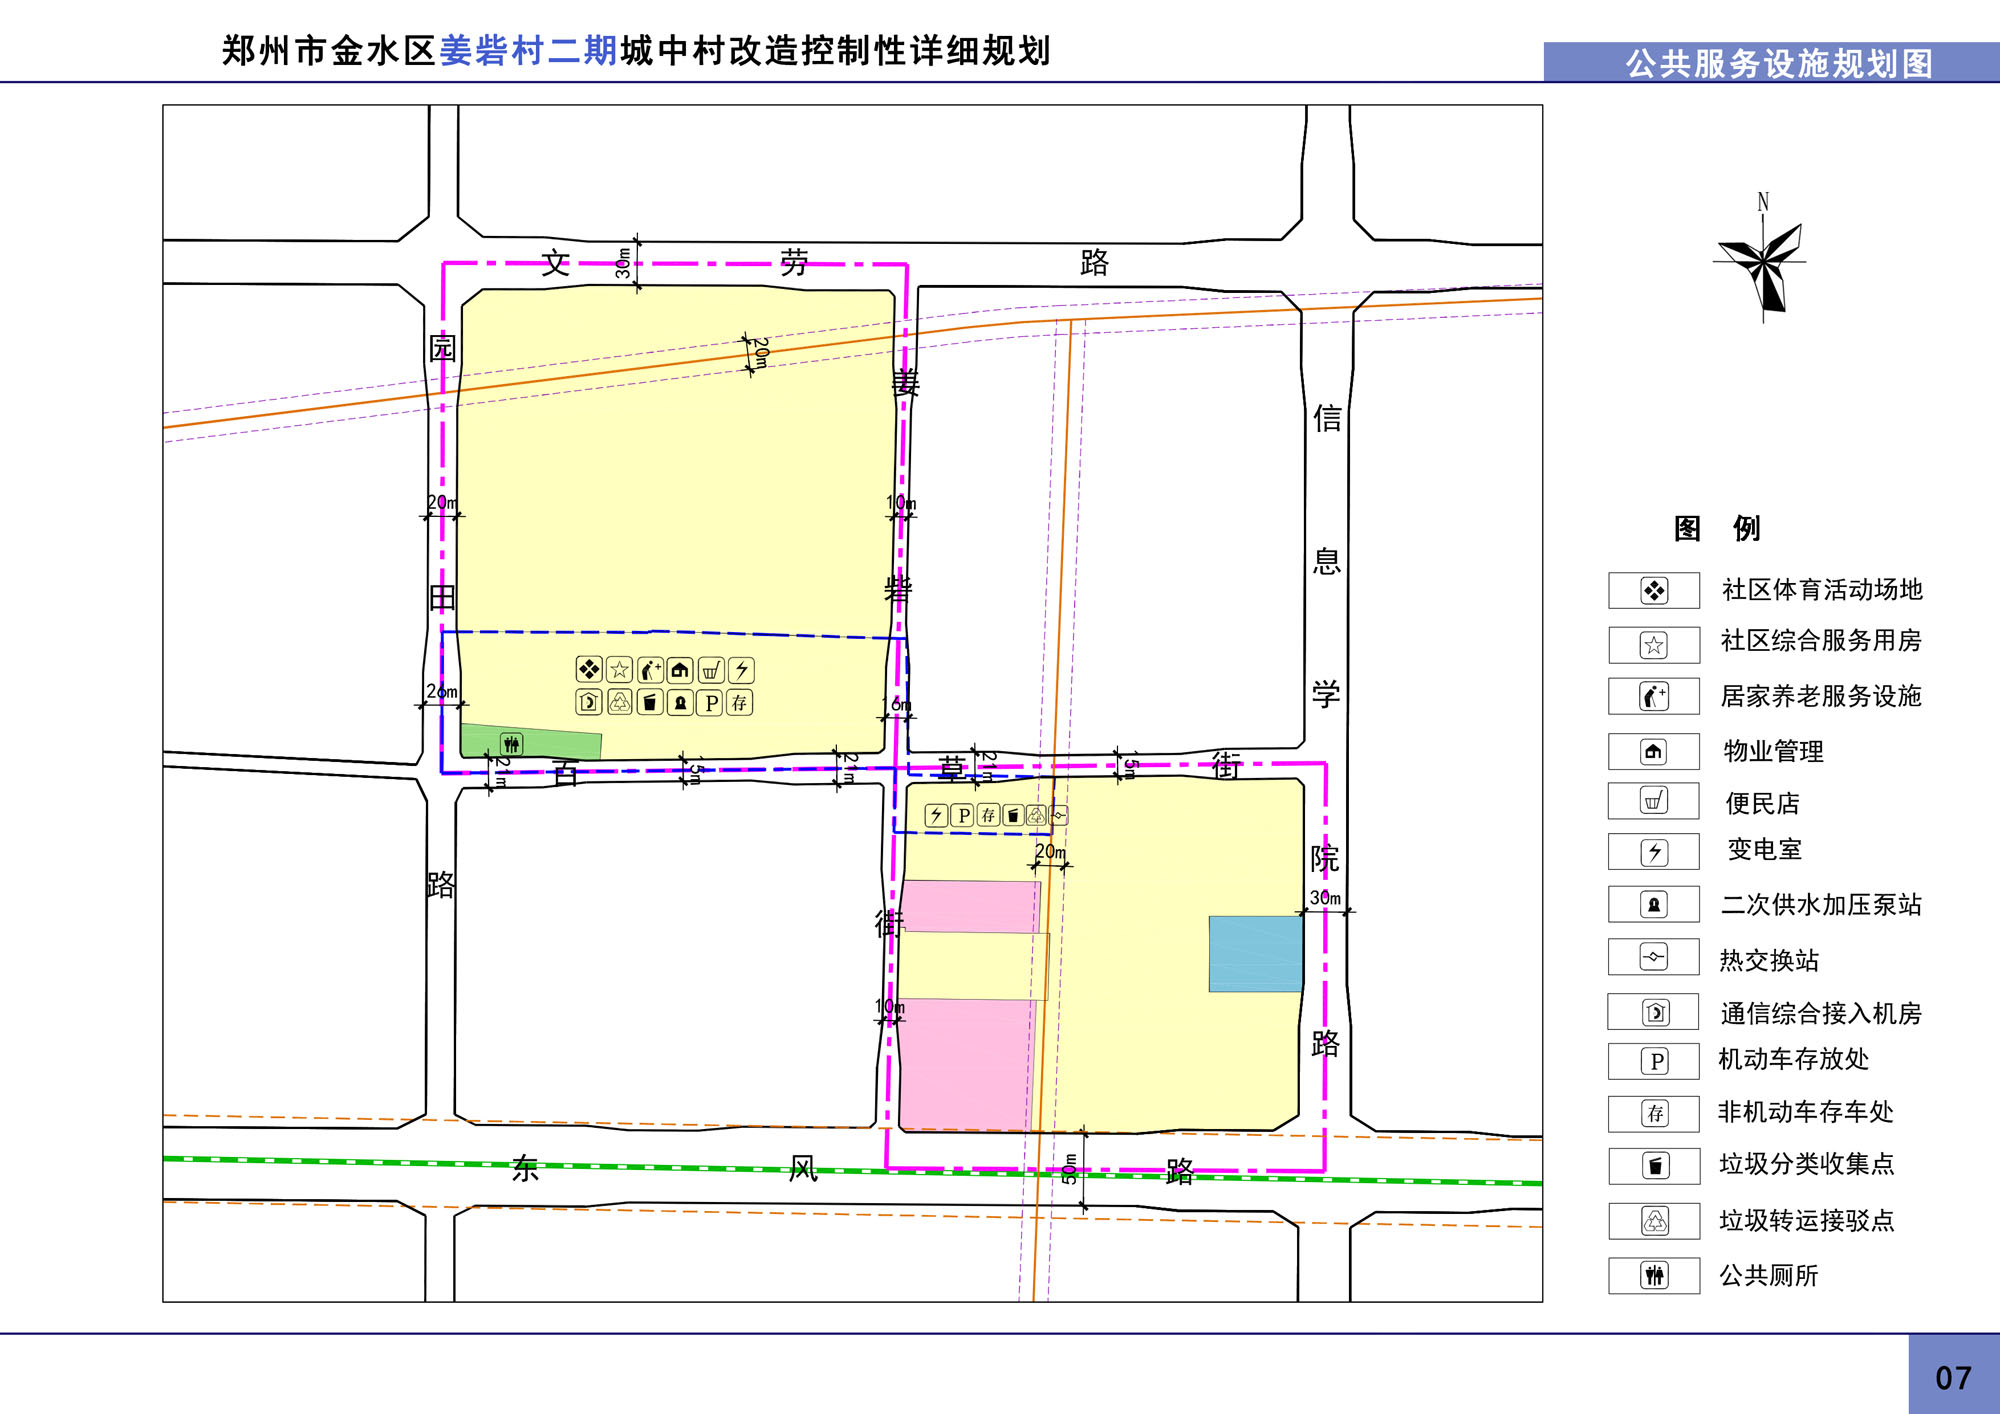This screenshot has width=2000, height=1414.
Task: Select the heat exchange station icon in the legend
Action: (x=1654, y=957)
